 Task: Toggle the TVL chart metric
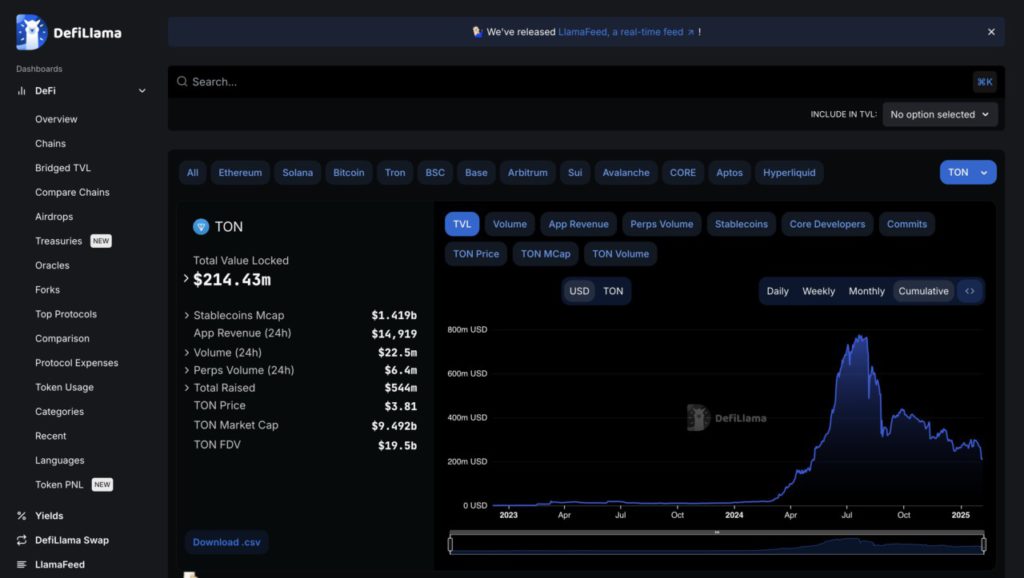click(x=462, y=224)
